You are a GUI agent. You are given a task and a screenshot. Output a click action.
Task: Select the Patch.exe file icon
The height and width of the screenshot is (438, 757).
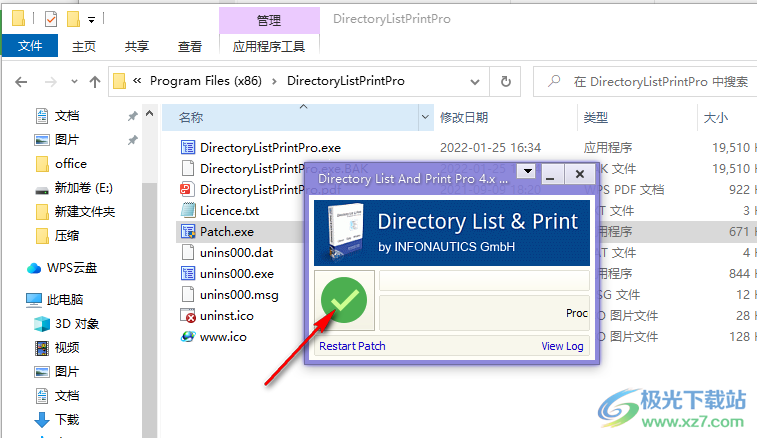tap(188, 231)
